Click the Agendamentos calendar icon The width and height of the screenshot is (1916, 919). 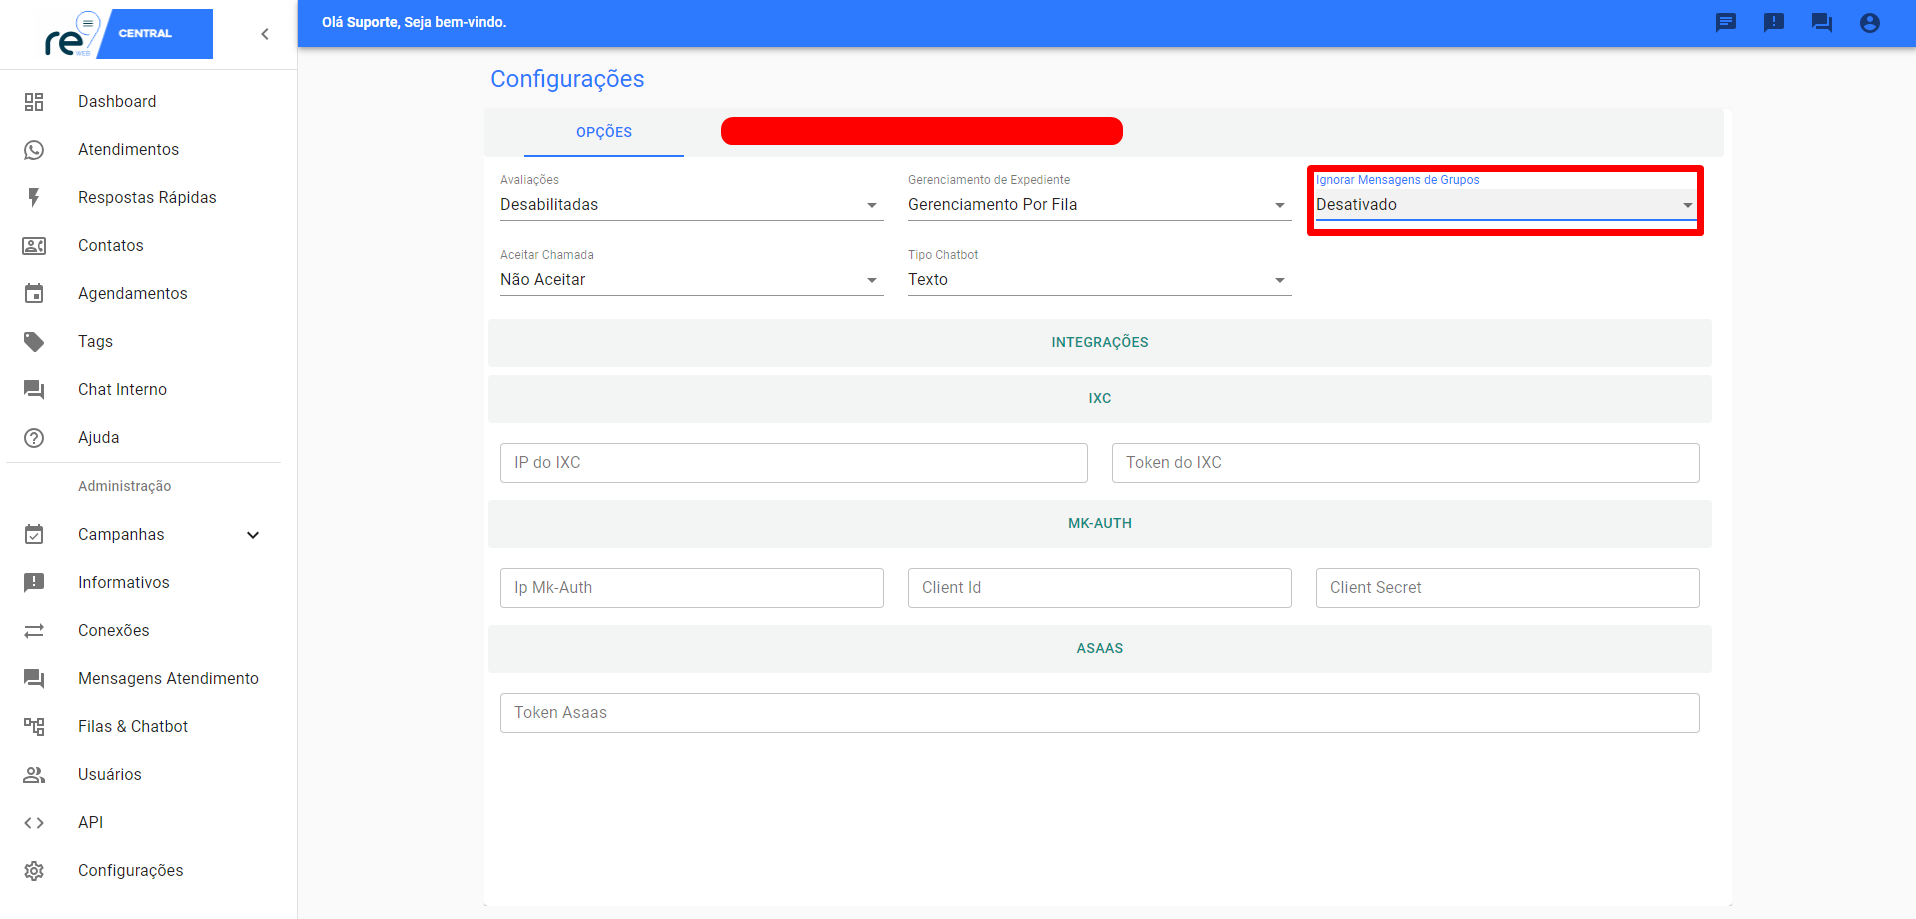(34, 294)
